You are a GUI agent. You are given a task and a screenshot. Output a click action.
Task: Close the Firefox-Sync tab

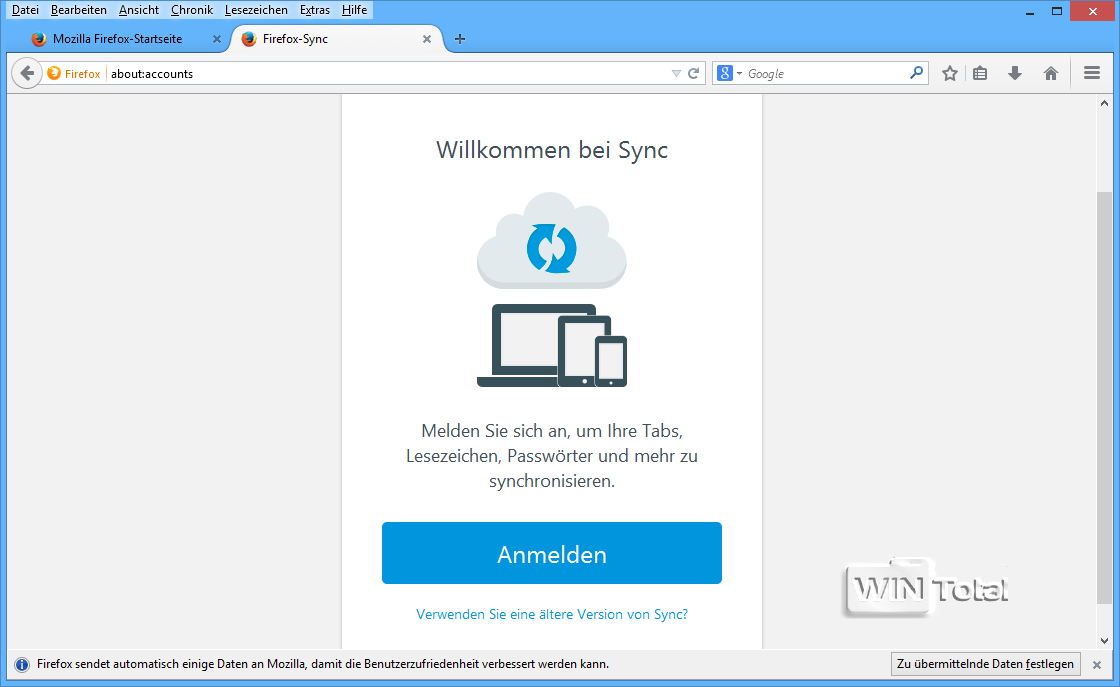click(426, 39)
